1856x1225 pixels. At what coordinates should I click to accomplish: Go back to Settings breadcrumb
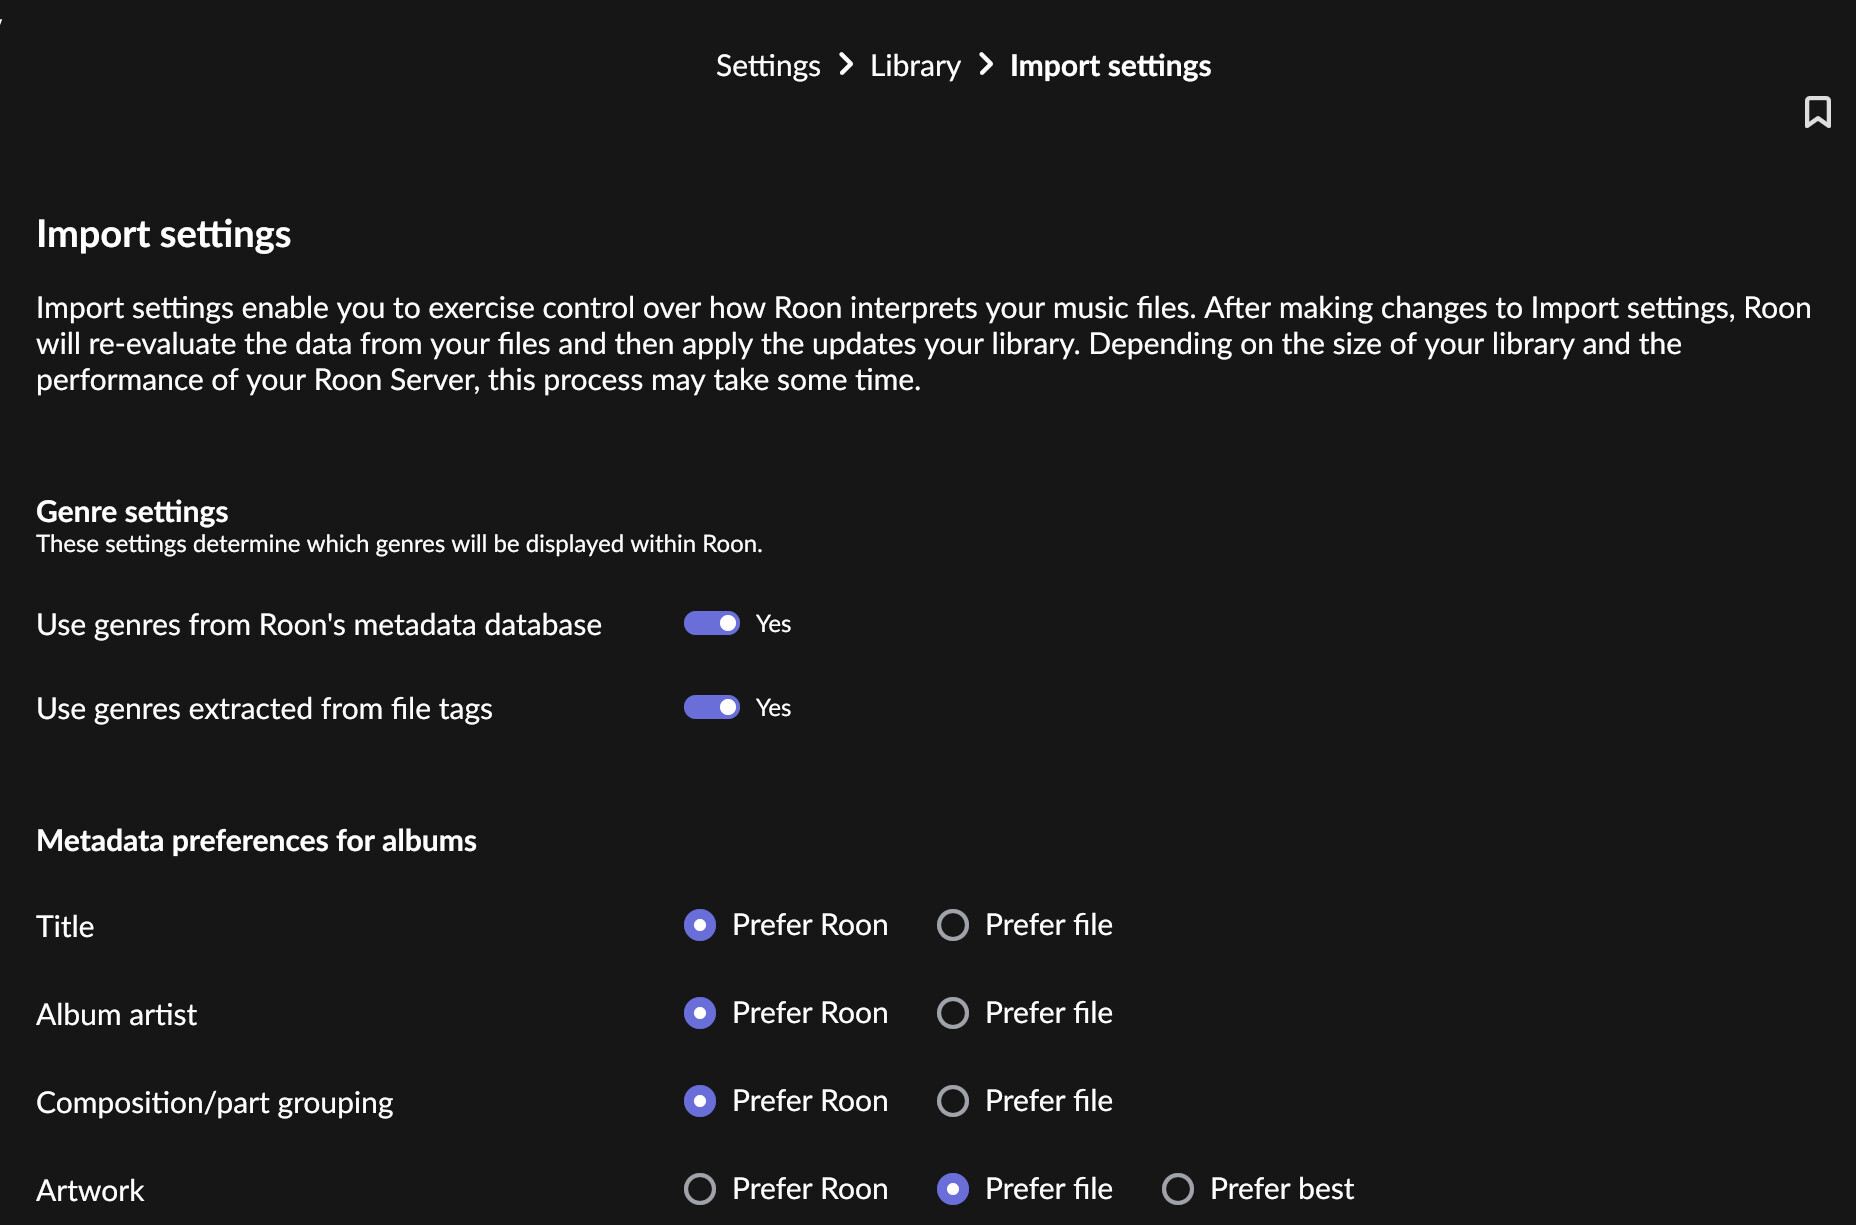pyautogui.click(x=768, y=66)
